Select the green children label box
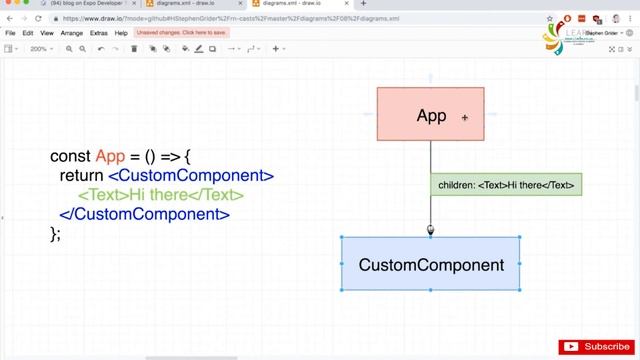The height and width of the screenshot is (360, 640). 506,185
